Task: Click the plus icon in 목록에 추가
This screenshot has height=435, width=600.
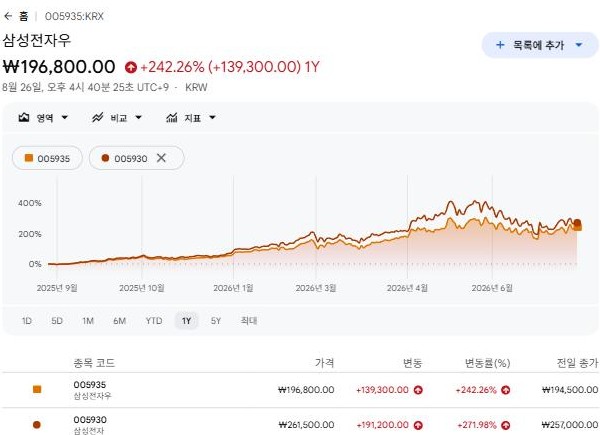Action: point(500,45)
